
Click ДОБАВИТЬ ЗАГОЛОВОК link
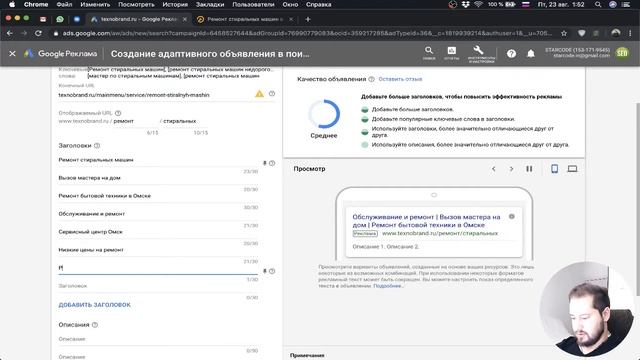pyautogui.click(x=94, y=305)
